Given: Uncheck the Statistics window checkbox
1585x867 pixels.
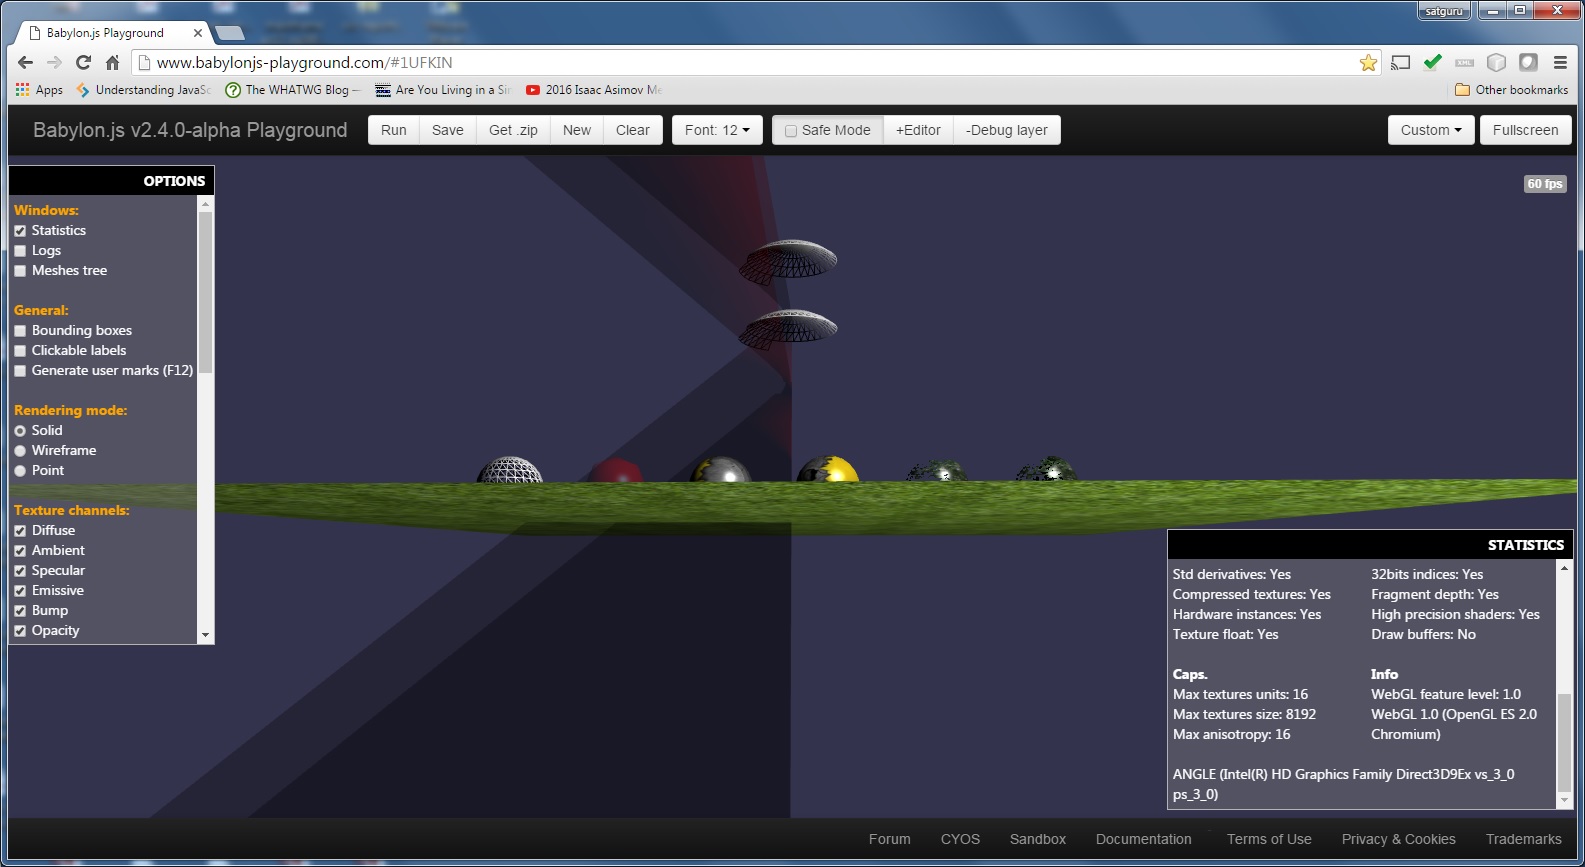Looking at the screenshot, I should tap(20, 231).
